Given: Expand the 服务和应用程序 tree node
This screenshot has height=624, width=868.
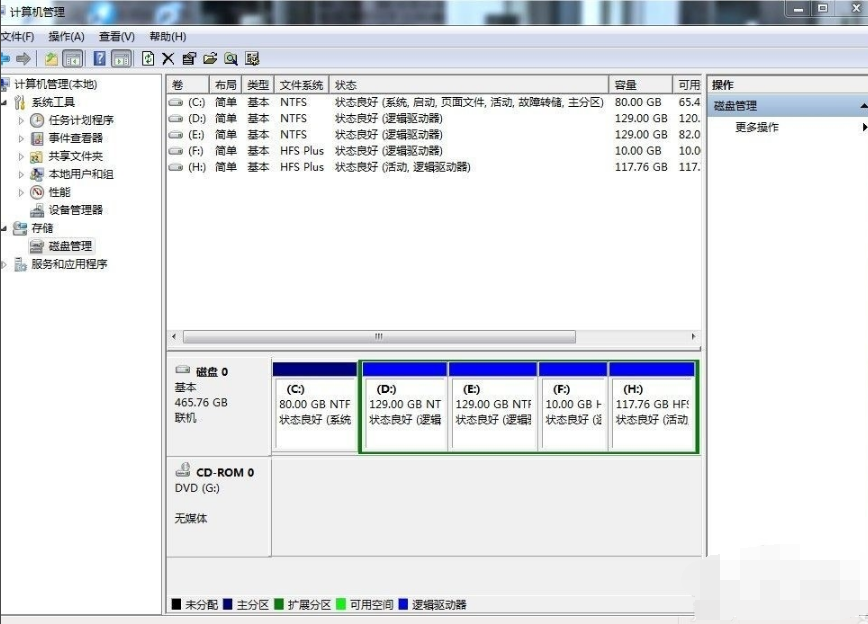Looking at the screenshot, I should pyautogui.click(x=5, y=264).
